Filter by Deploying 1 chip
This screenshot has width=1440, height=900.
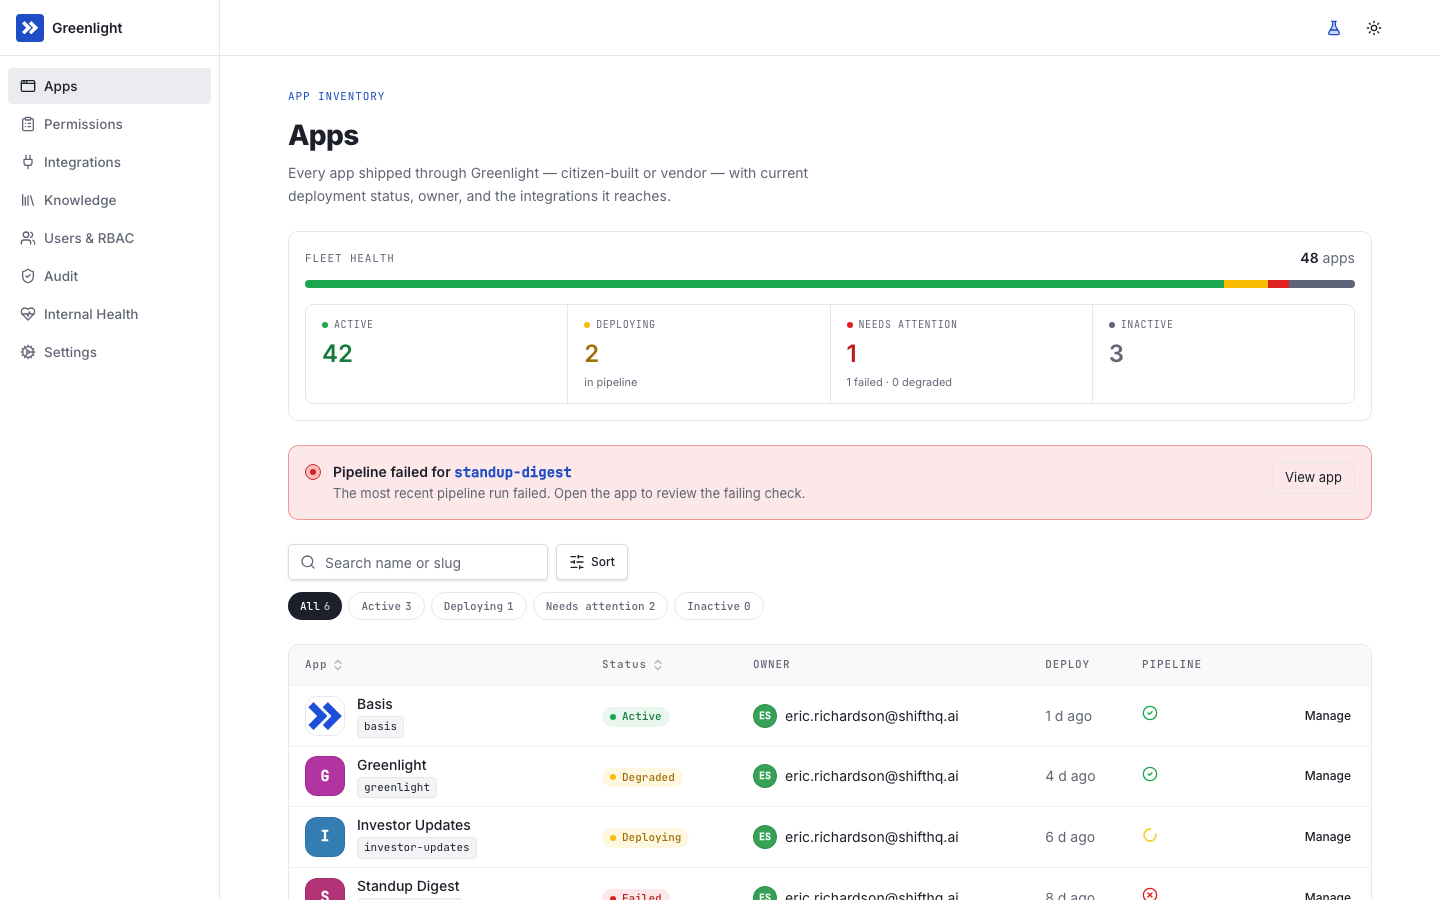479,606
